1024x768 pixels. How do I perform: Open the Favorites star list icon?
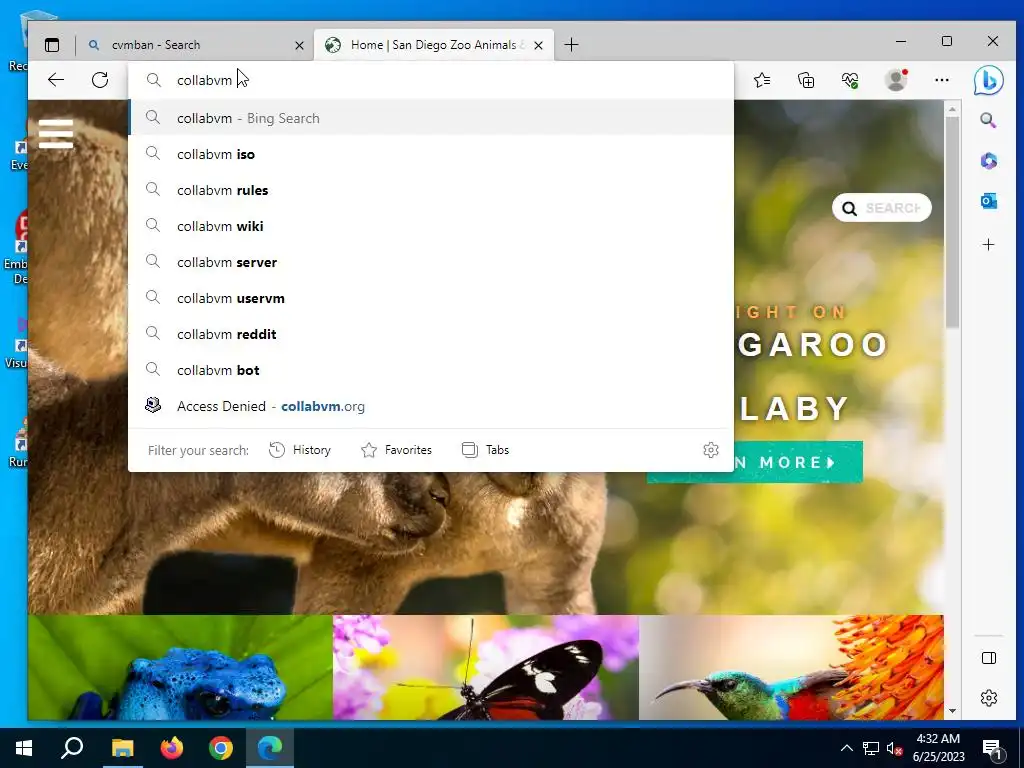click(x=762, y=80)
